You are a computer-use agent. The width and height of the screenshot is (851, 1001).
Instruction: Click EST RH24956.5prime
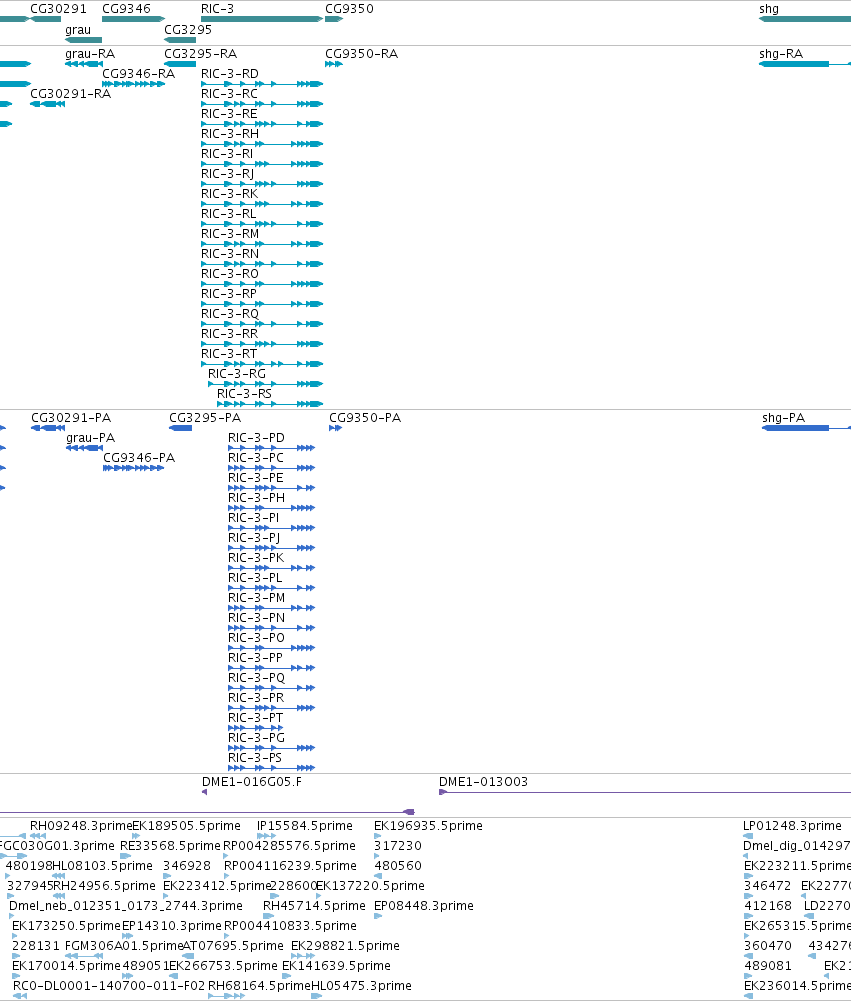(59, 896)
